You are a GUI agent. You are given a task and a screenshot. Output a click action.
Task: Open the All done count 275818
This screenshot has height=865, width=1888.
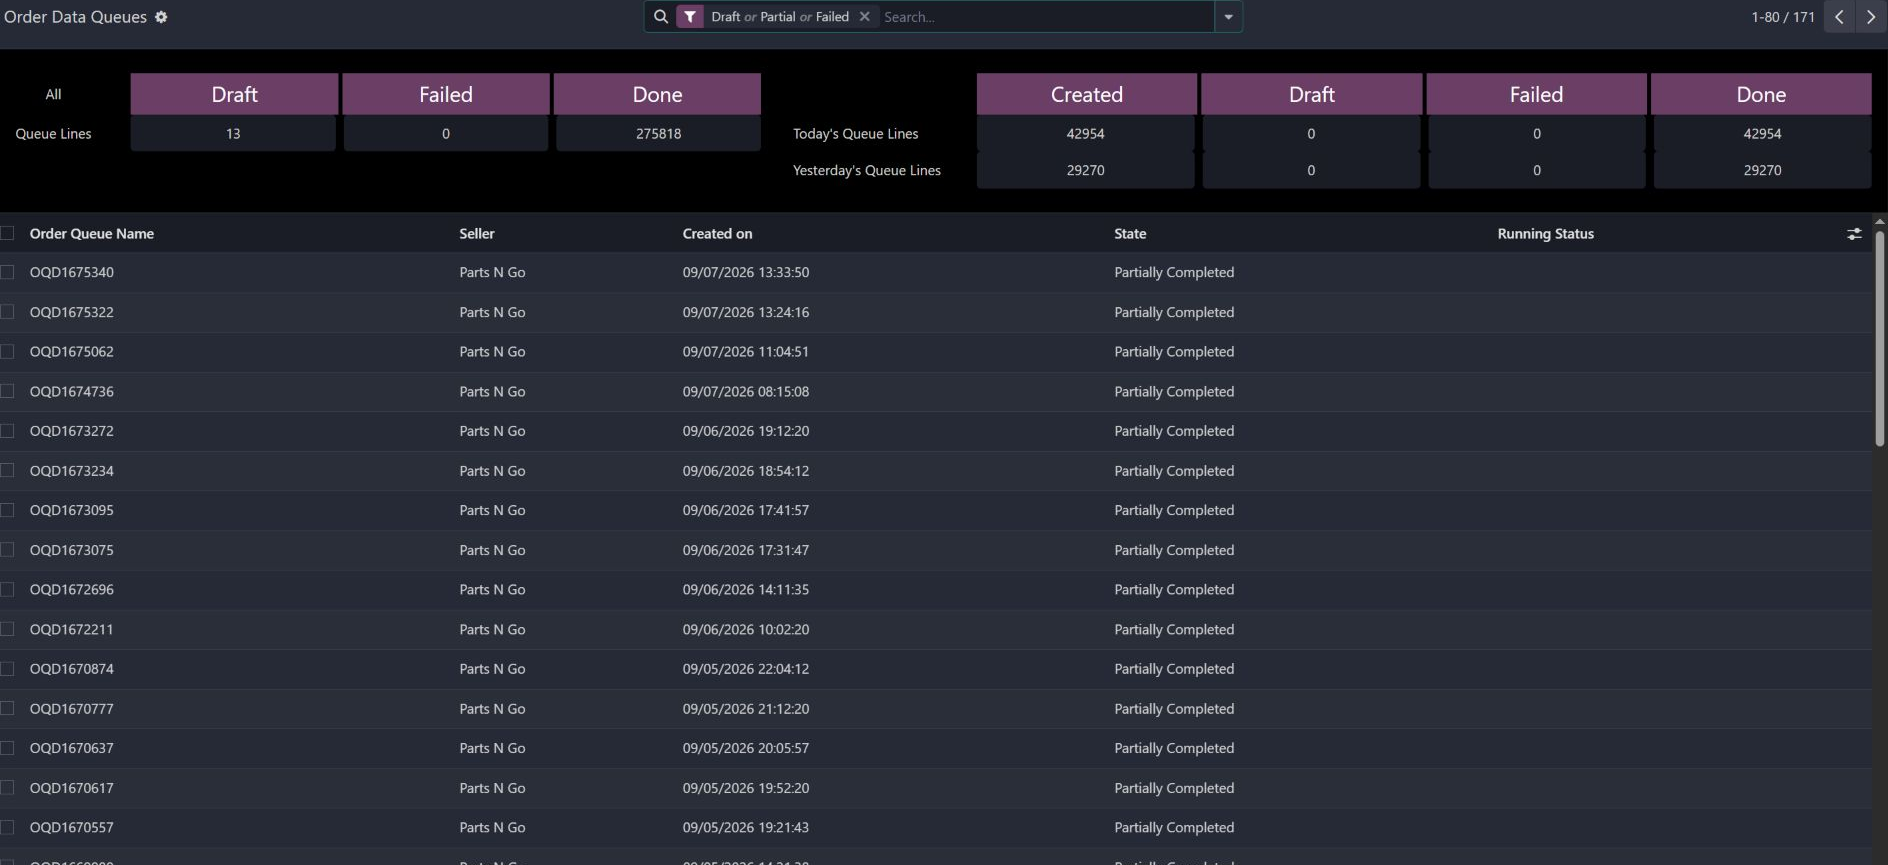click(x=658, y=133)
